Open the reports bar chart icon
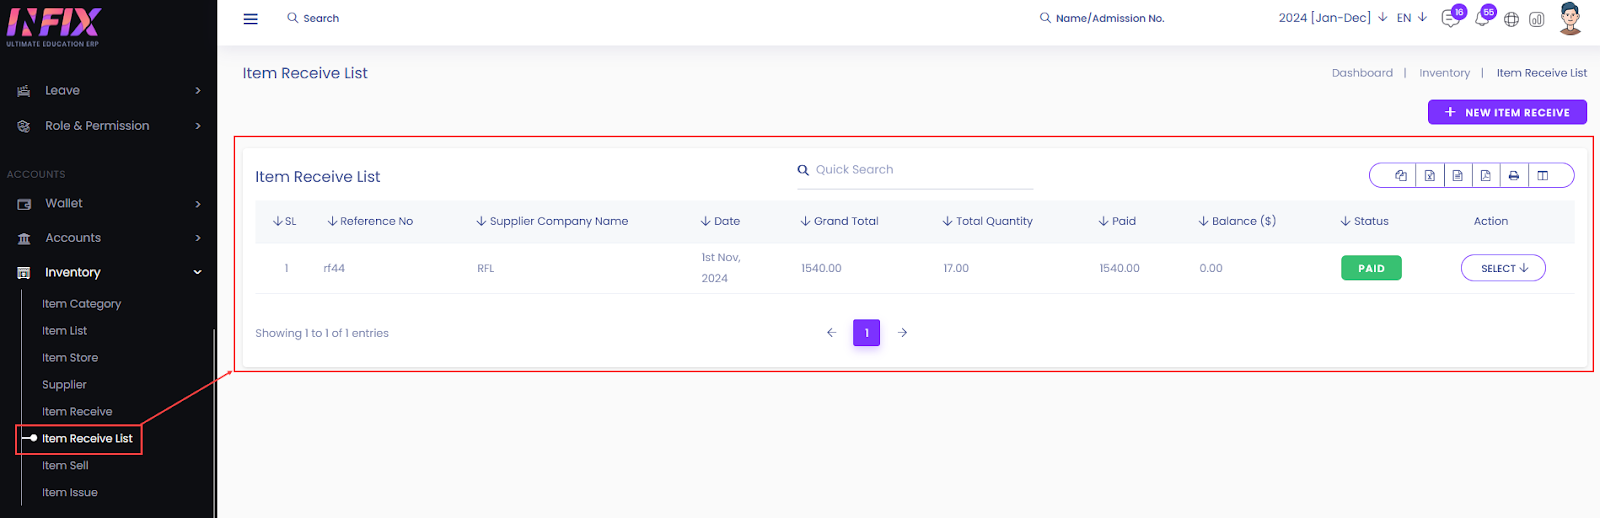 [x=1537, y=19]
